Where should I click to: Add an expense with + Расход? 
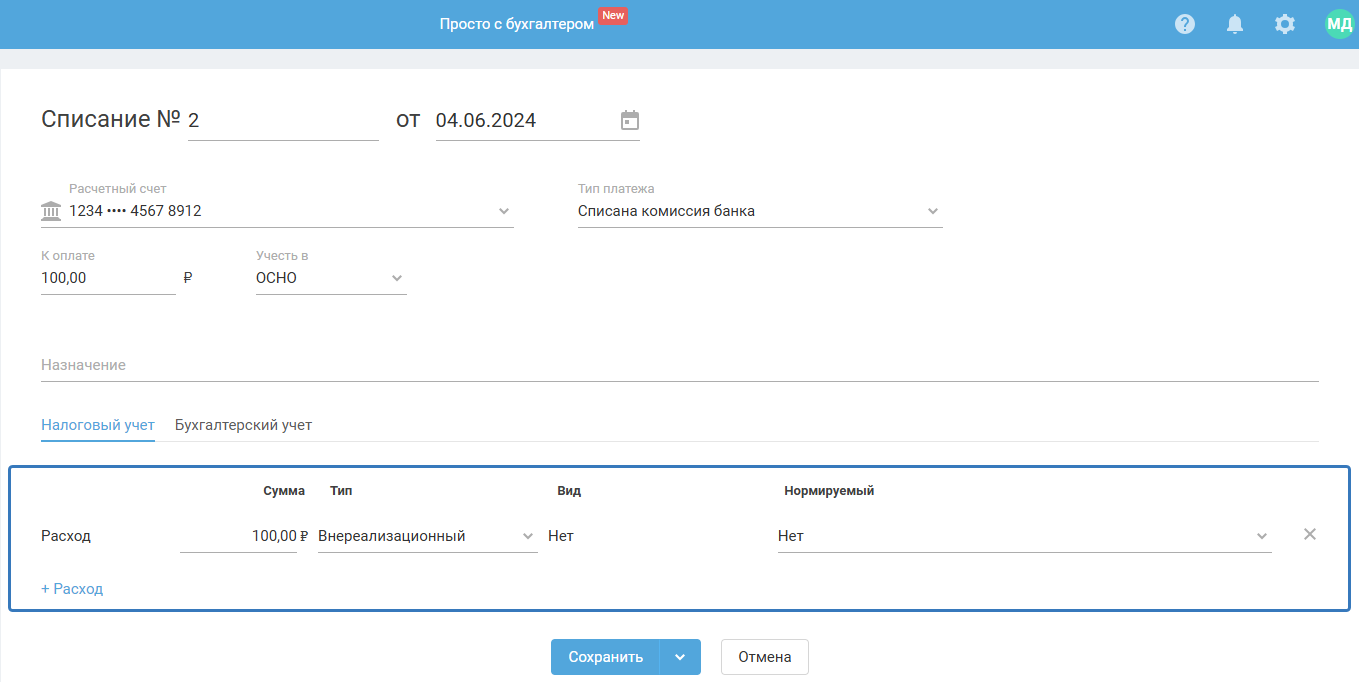point(72,589)
